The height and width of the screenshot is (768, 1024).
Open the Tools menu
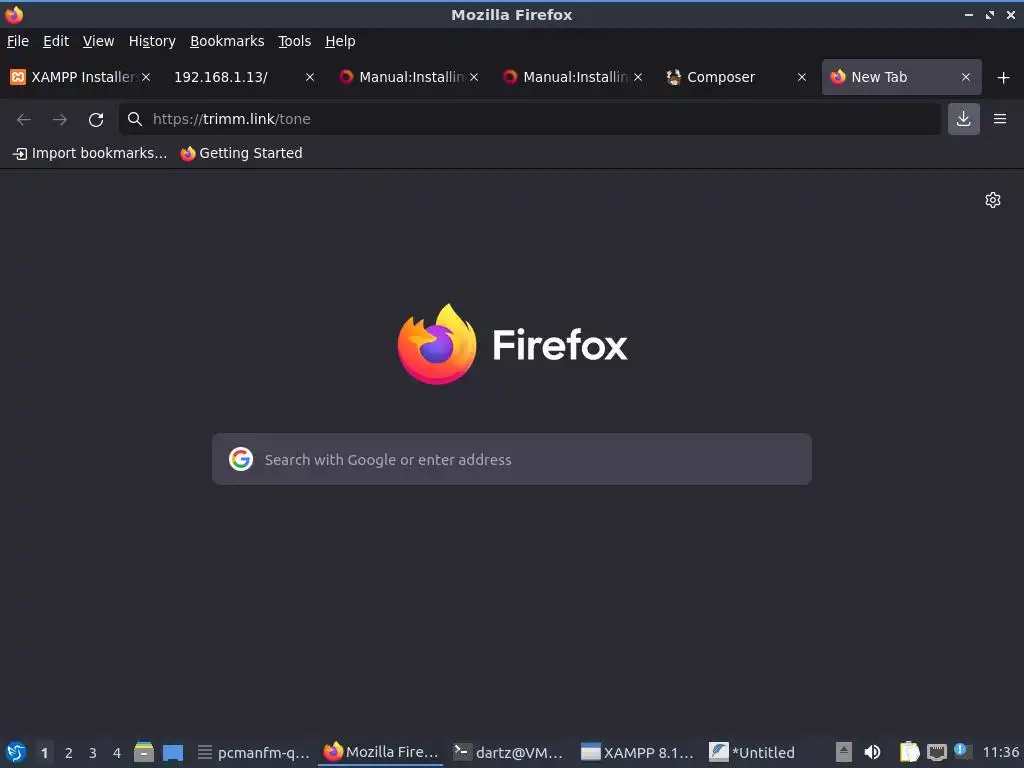click(x=295, y=41)
